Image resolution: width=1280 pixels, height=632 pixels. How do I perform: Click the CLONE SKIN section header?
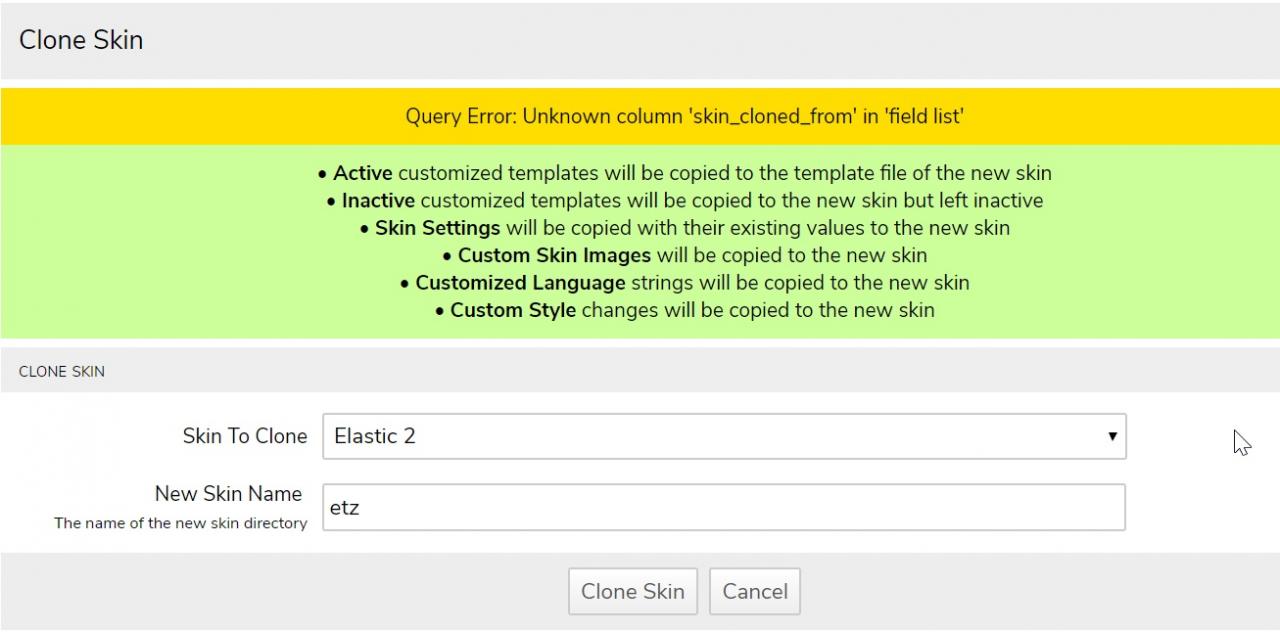[62, 371]
